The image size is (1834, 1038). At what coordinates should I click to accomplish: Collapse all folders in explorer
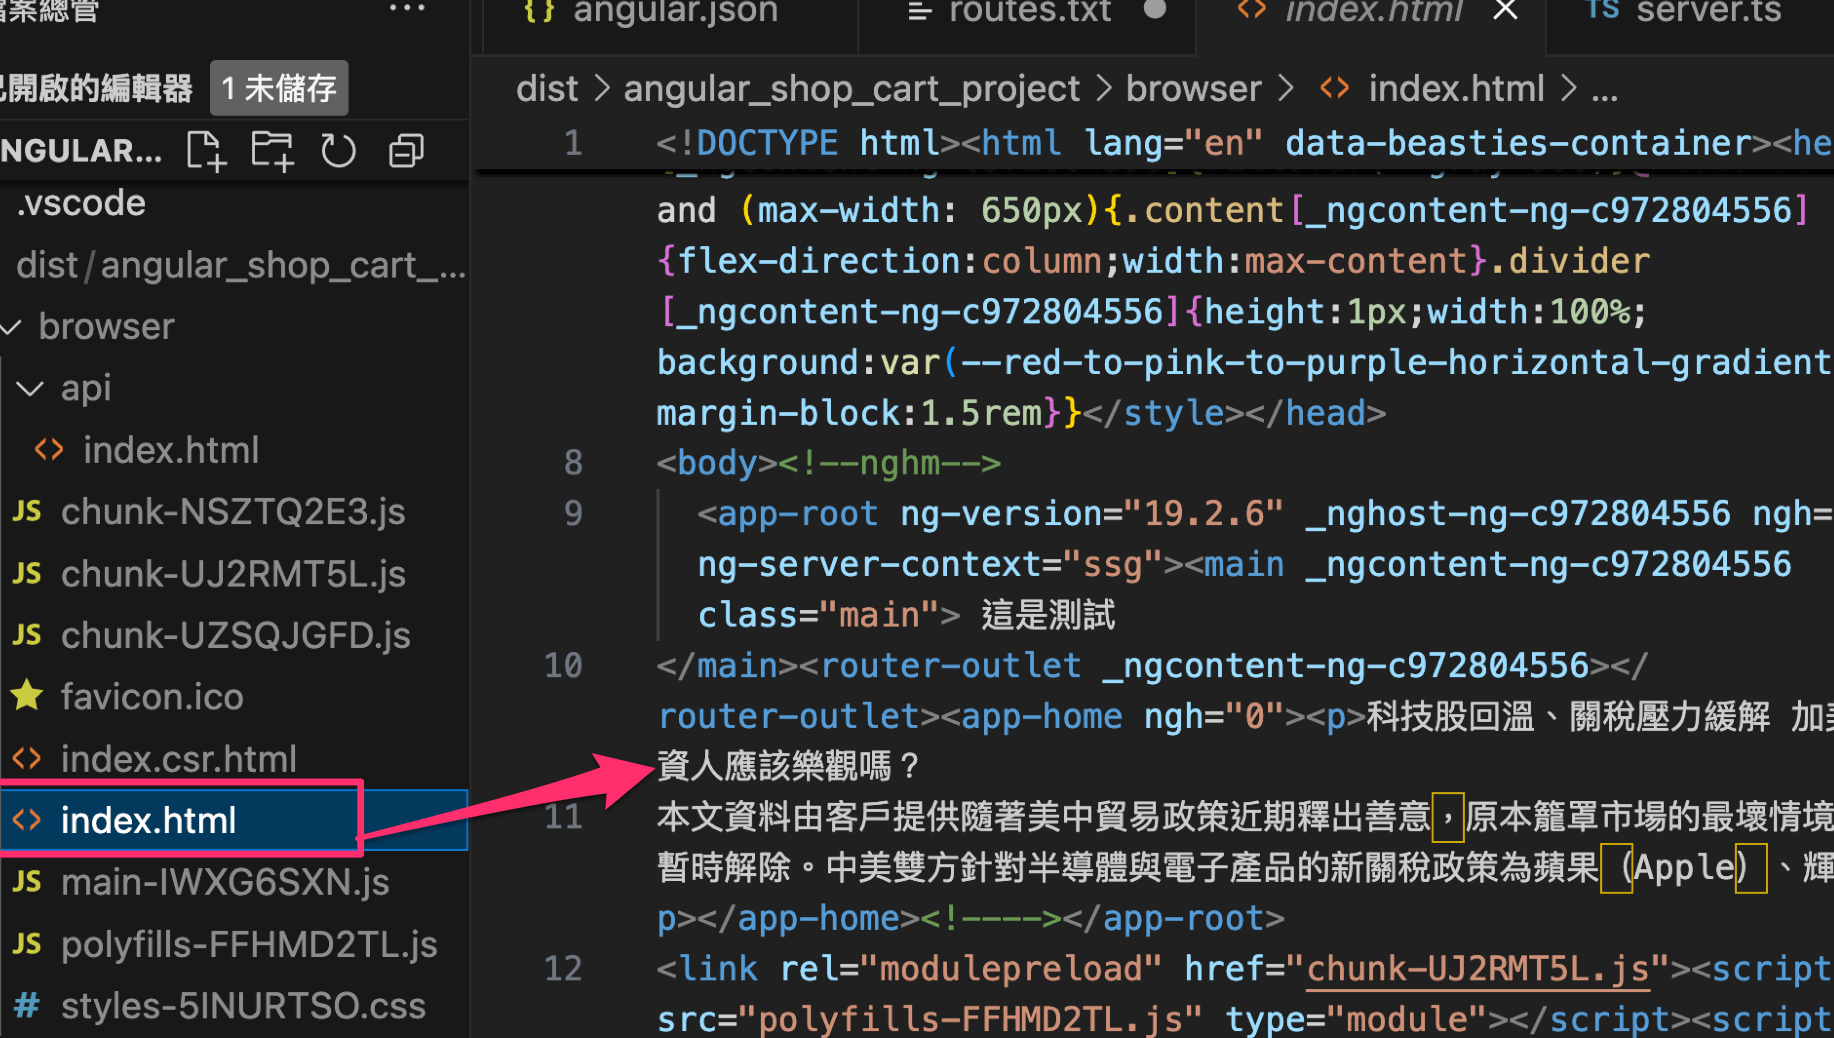pos(405,151)
